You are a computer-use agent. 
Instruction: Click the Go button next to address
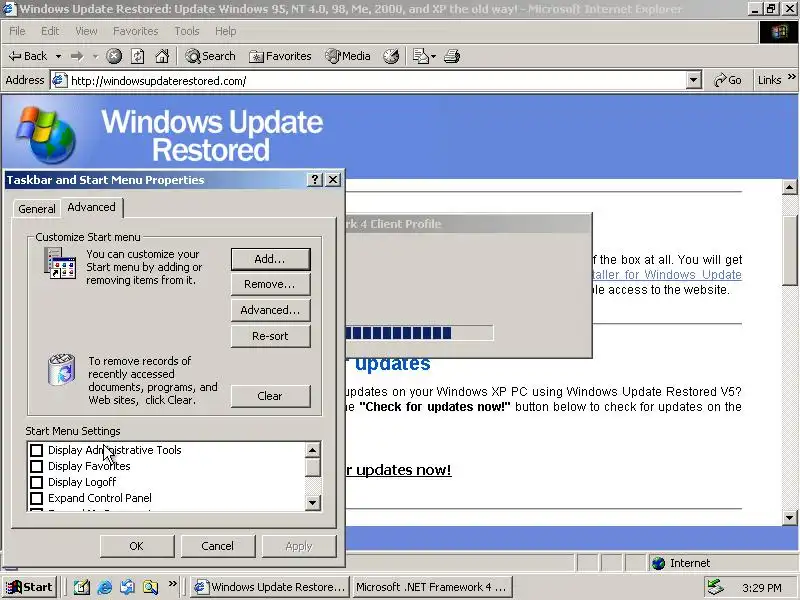tap(728, 80)
